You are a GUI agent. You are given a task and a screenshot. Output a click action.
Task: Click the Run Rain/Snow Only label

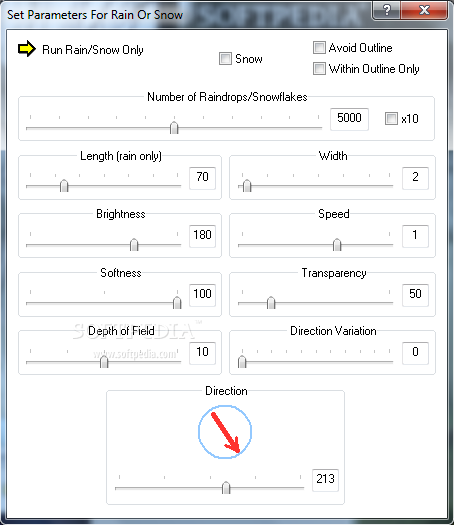pyautogui.click(x=93, y=50)
